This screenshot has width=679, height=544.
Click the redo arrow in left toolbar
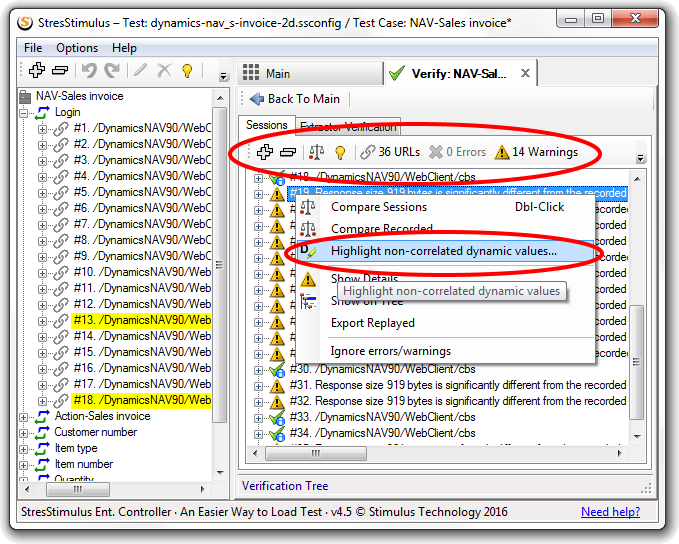pos(112,70)
